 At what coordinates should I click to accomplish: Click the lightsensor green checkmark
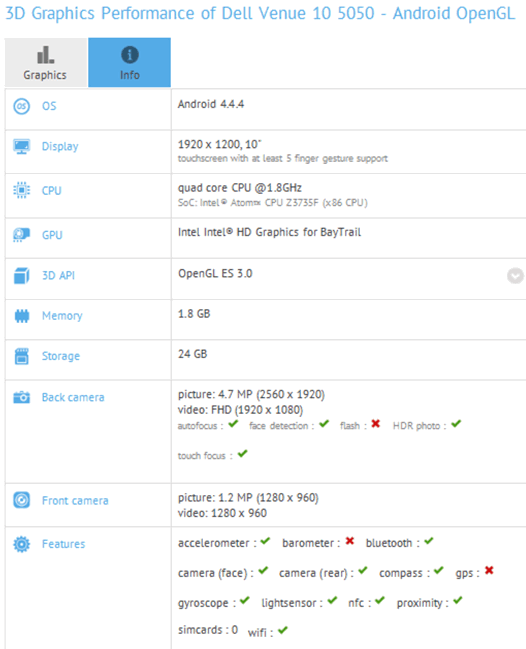coord(332,601)
